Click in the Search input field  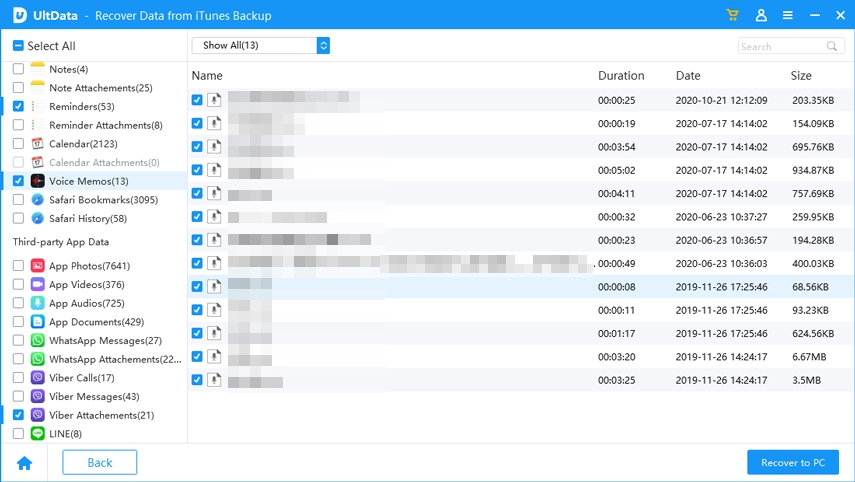[x=781, y=46]
